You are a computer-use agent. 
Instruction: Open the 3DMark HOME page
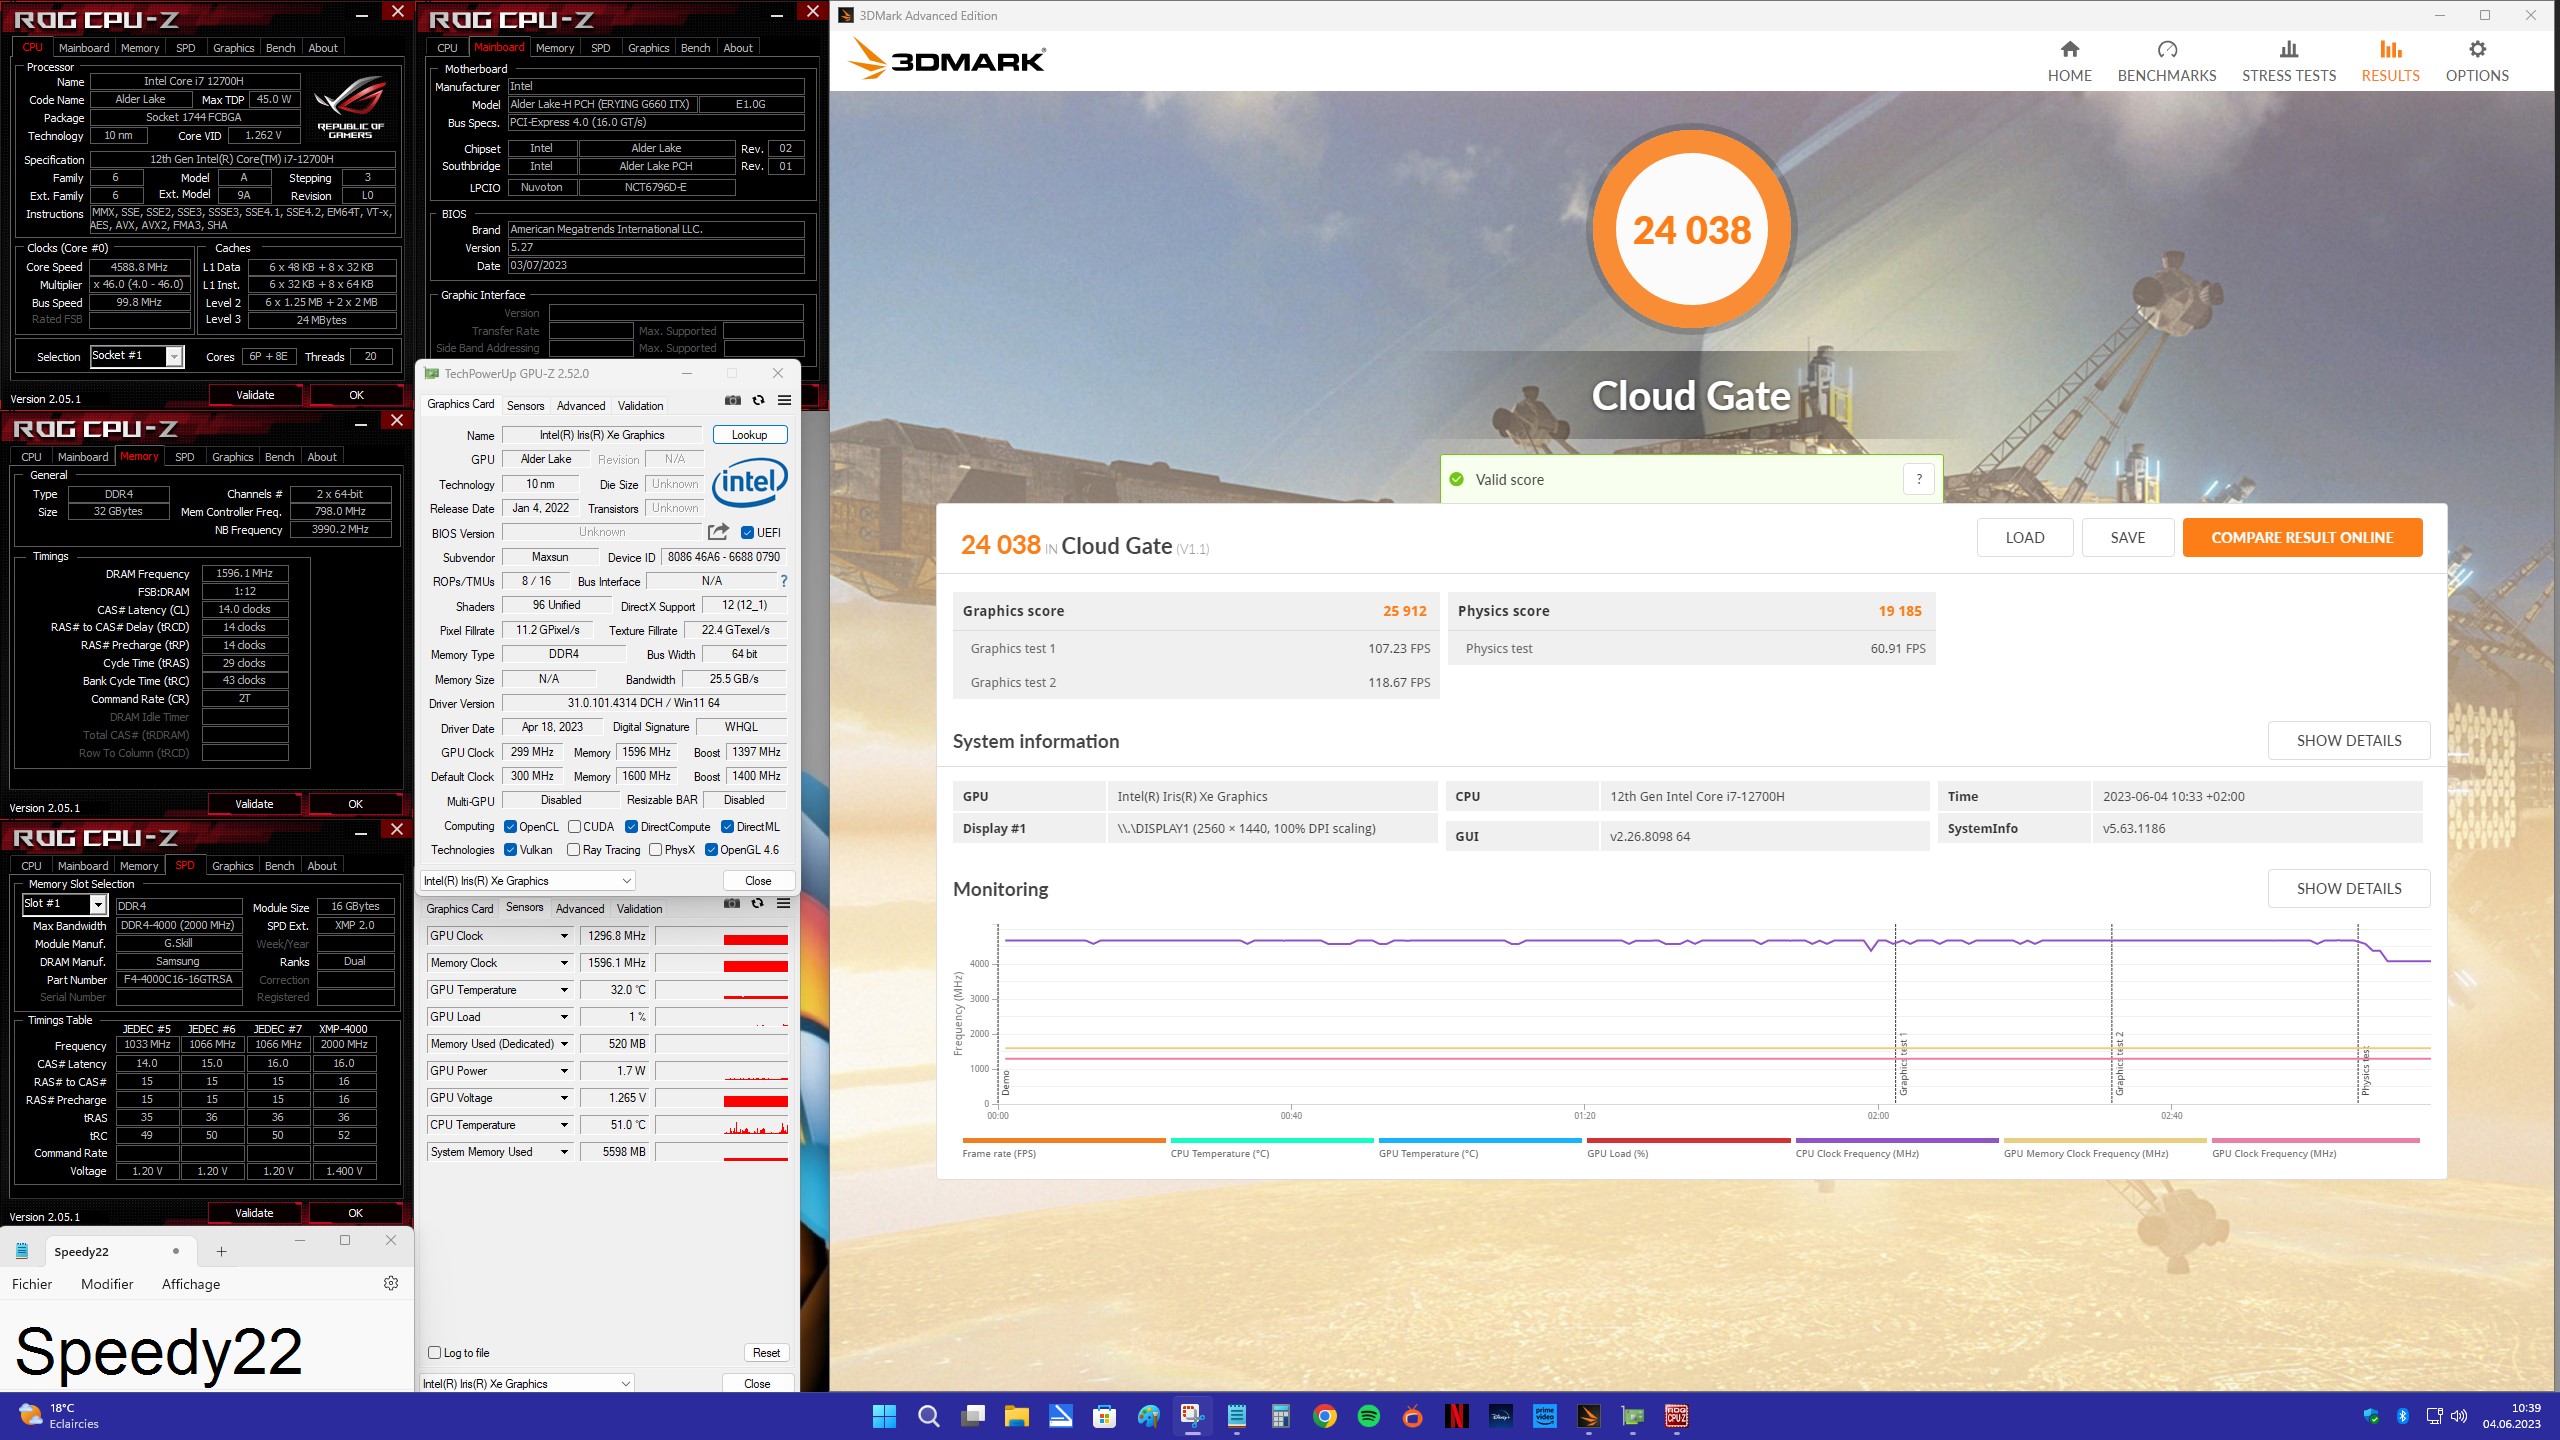point(2069,61)
